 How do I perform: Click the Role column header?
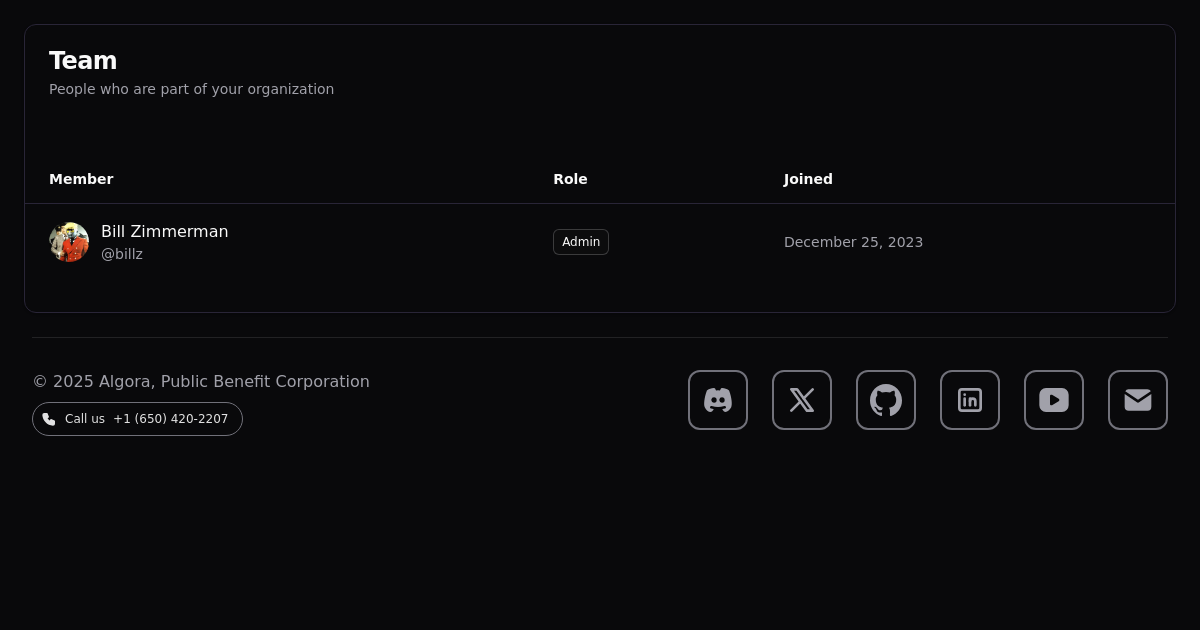point(570,179)
